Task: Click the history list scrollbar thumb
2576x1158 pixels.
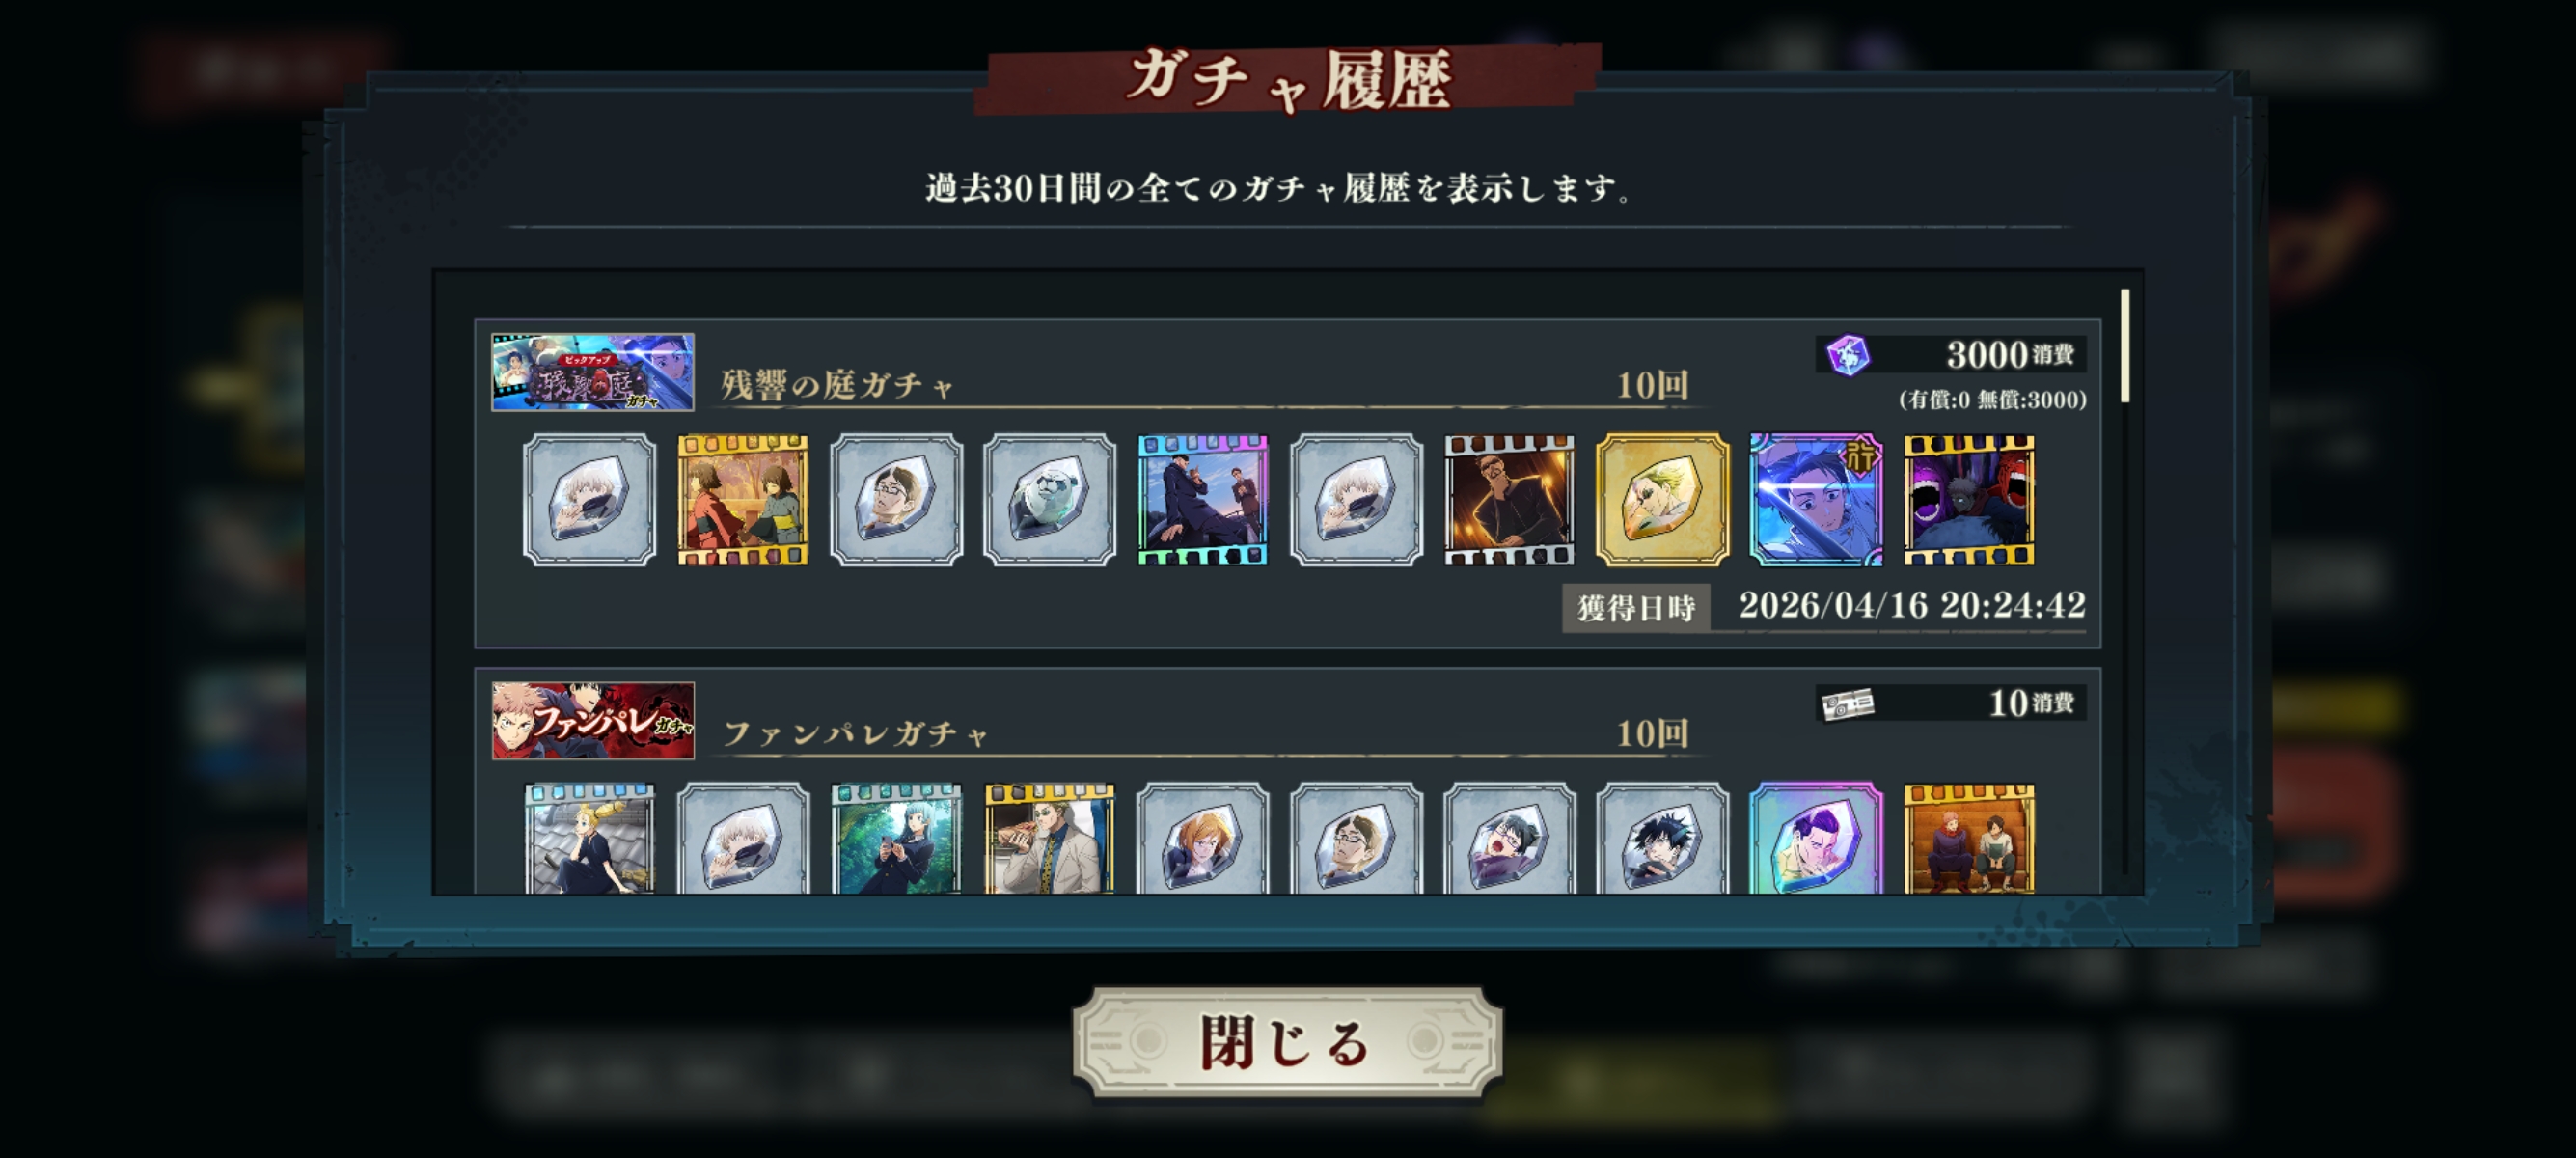Action: pyautogui.click(x=2125, y=346)
